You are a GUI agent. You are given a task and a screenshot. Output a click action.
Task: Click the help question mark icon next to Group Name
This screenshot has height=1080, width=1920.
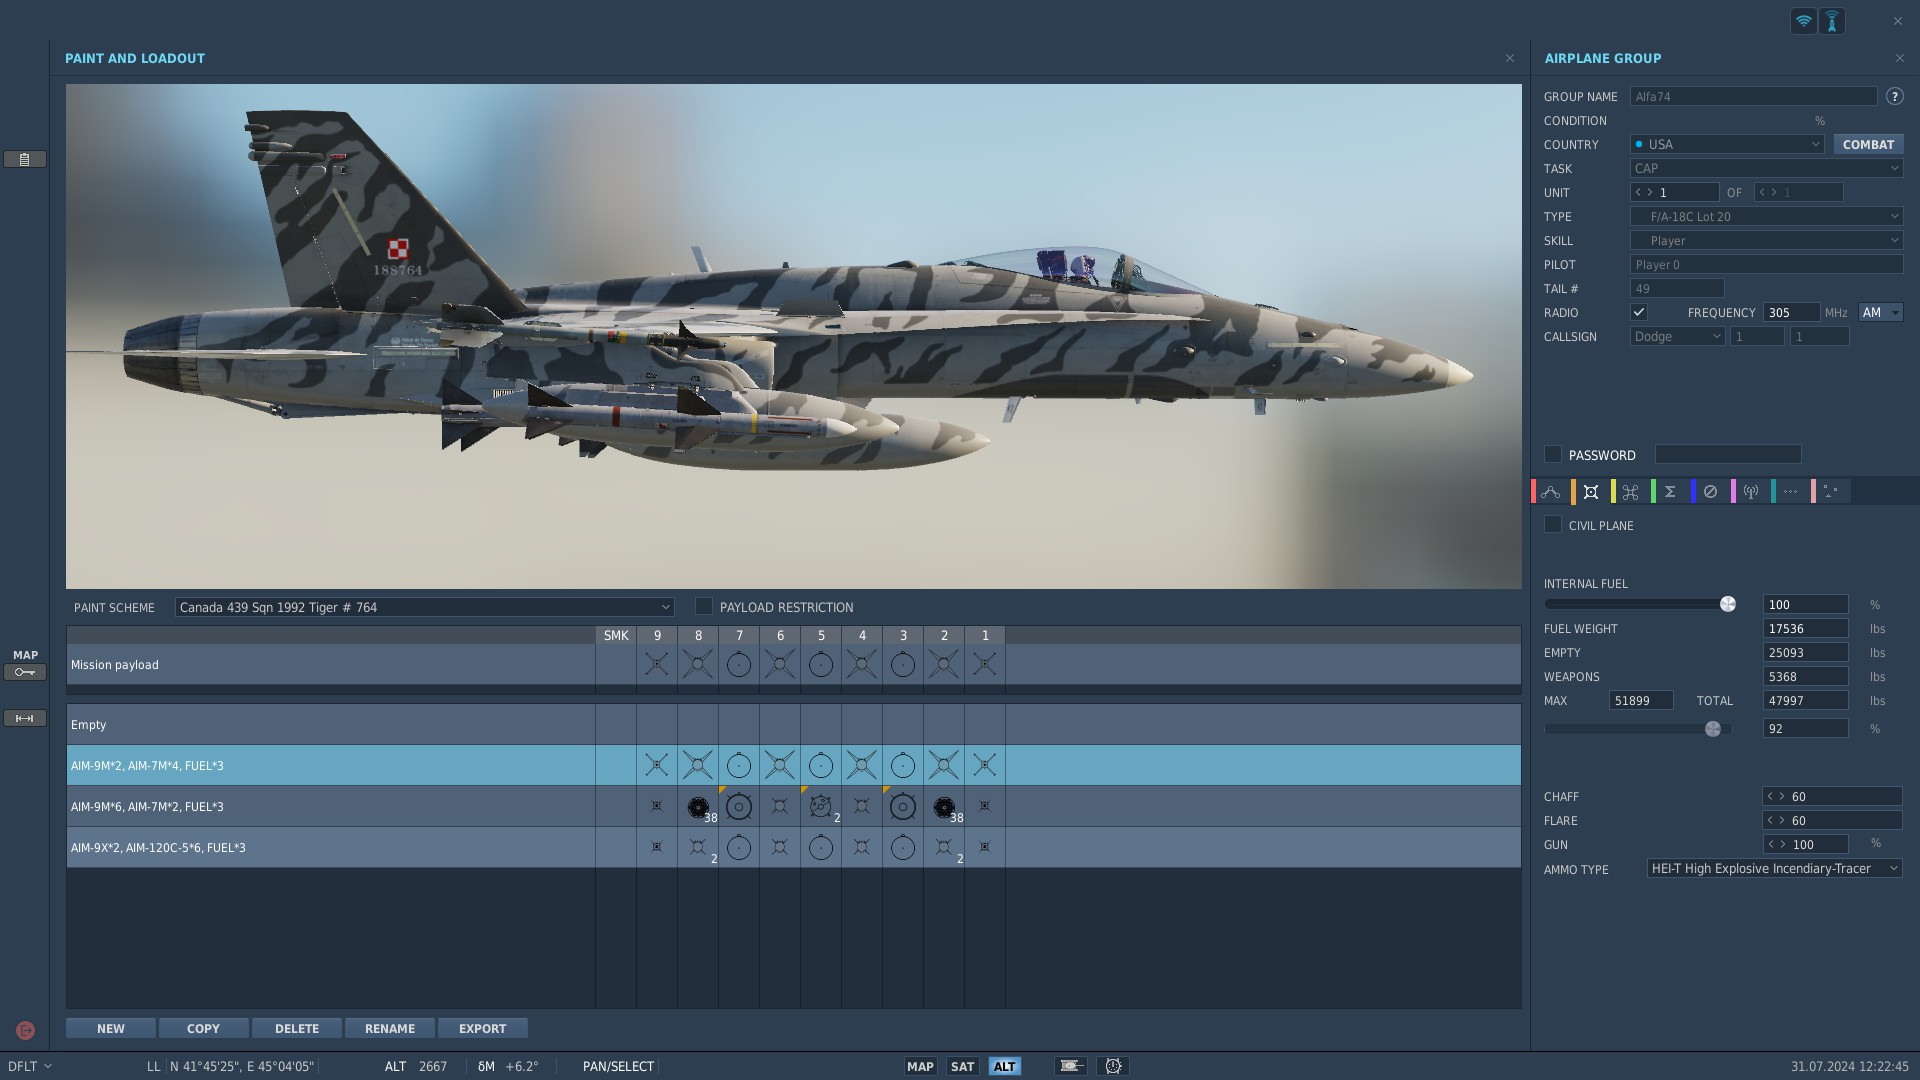point(1894,97)
